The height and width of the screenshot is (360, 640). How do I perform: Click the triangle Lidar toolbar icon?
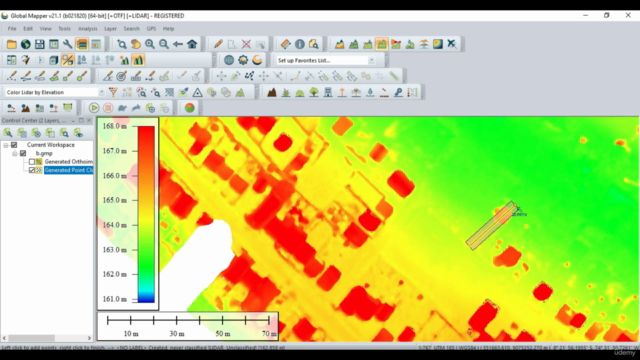point(198,92)
